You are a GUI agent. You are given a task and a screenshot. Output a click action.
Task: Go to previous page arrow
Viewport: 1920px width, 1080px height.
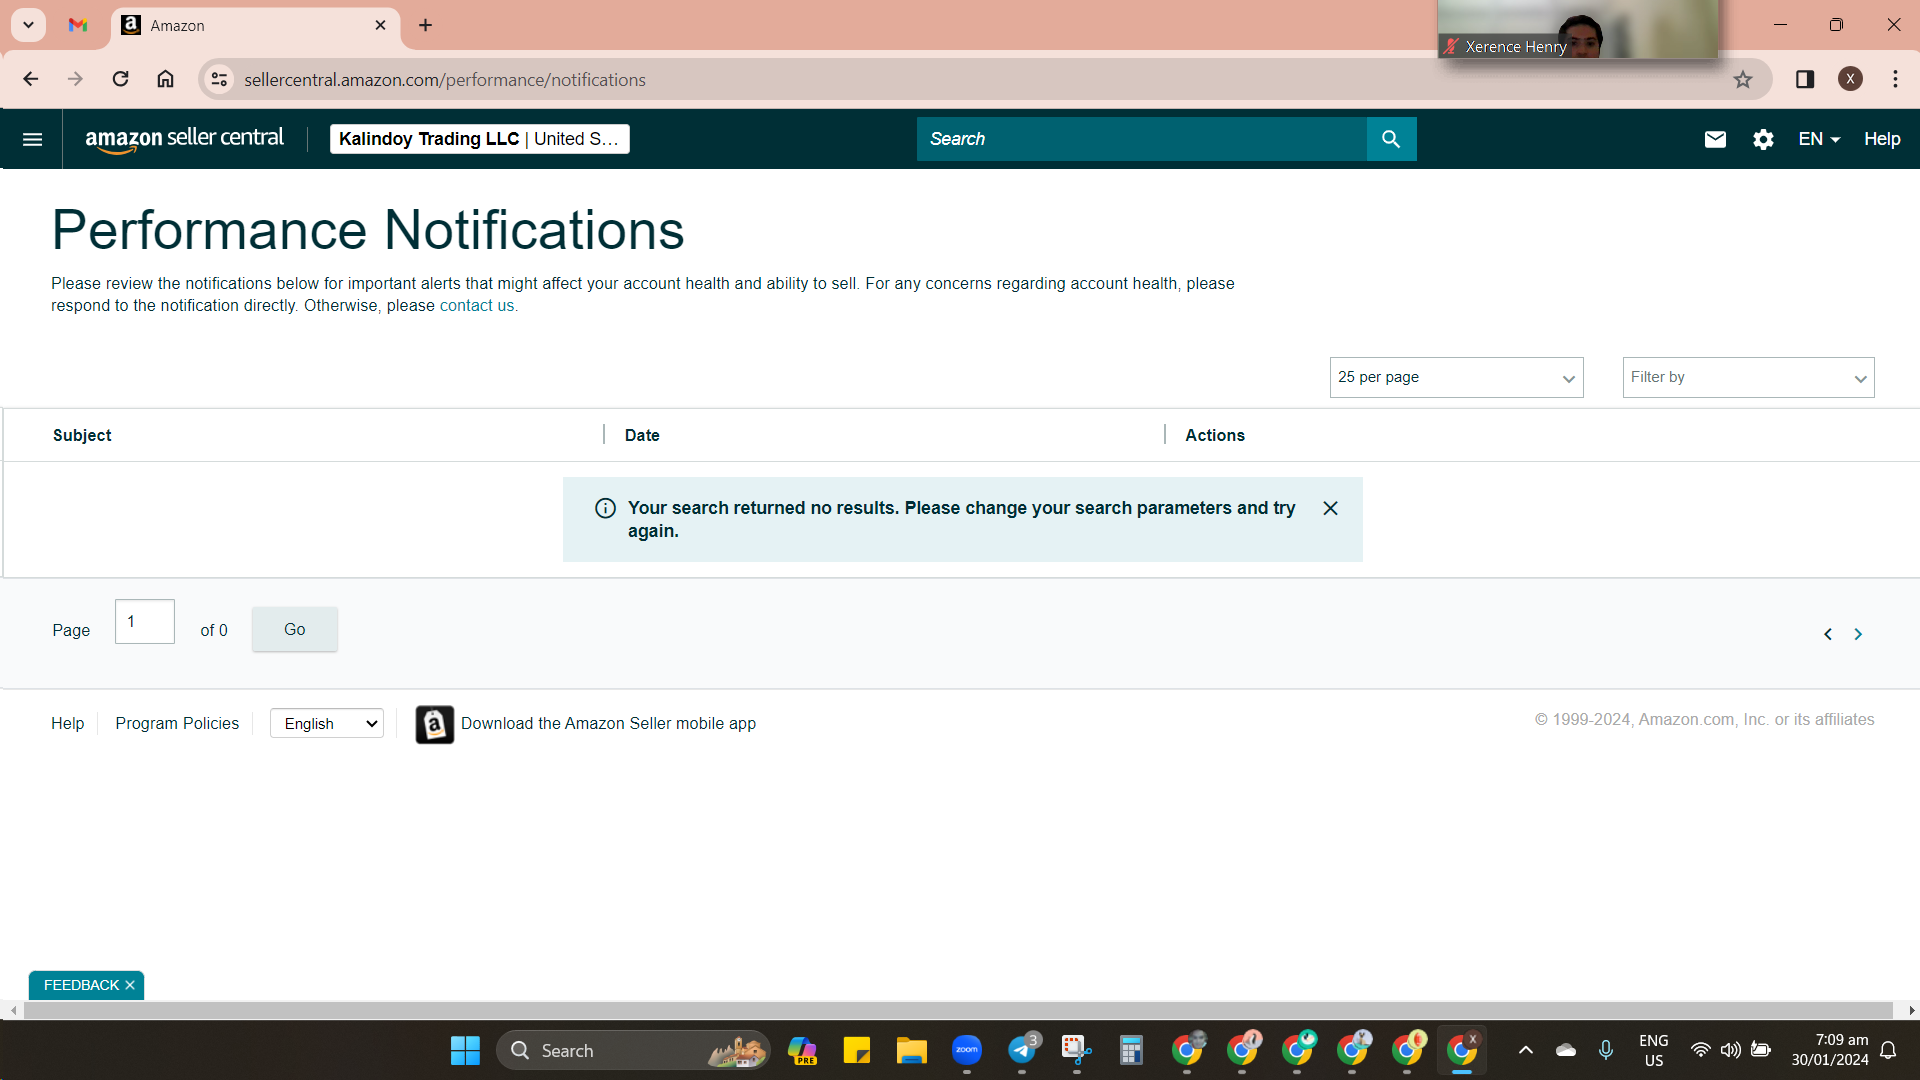(x=1827, y=634)
